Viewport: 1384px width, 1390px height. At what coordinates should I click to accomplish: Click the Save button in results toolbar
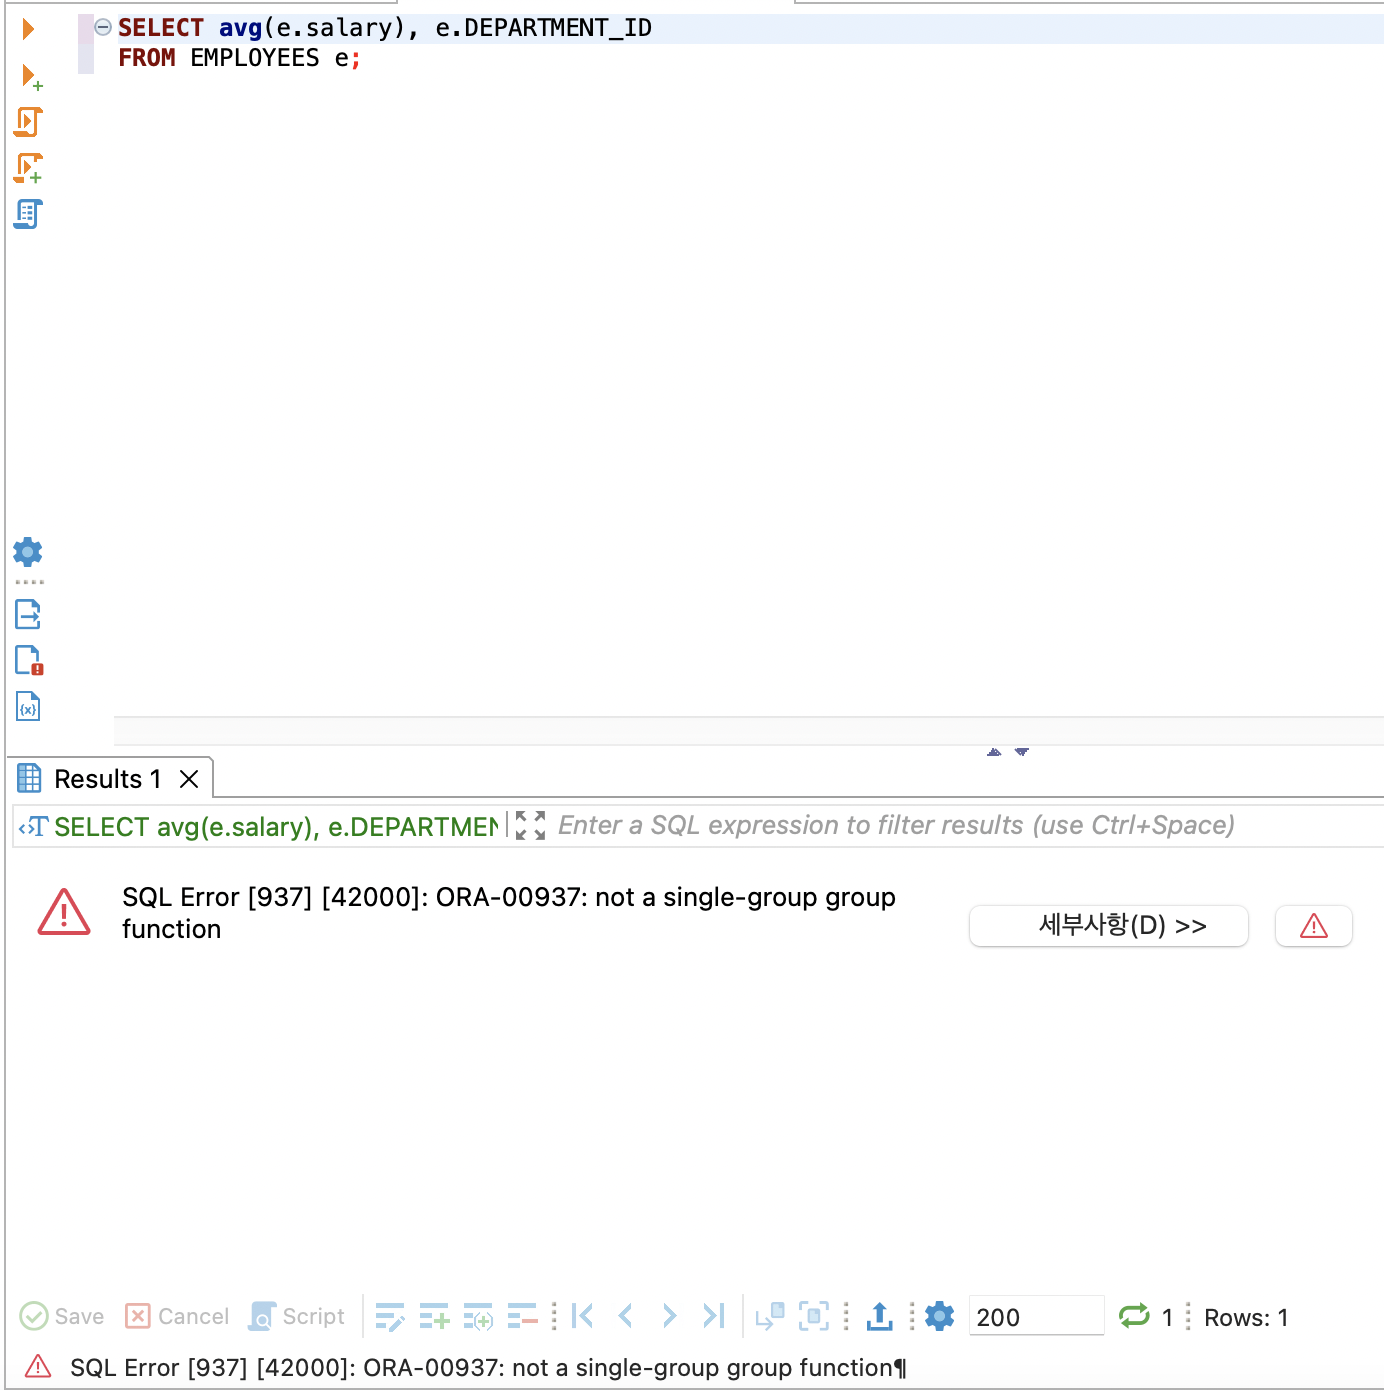[x=62, y=1316]
